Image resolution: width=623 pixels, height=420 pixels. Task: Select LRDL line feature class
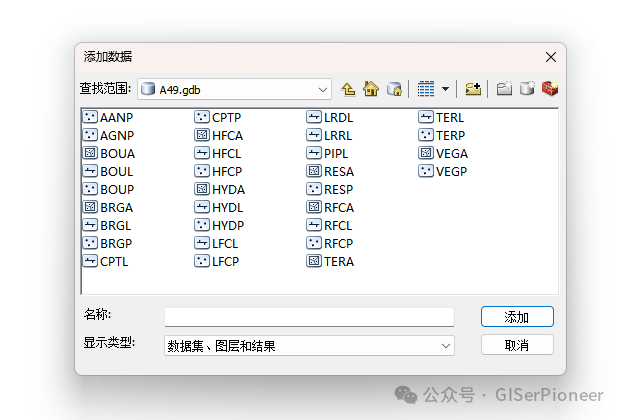coord(330,118)
